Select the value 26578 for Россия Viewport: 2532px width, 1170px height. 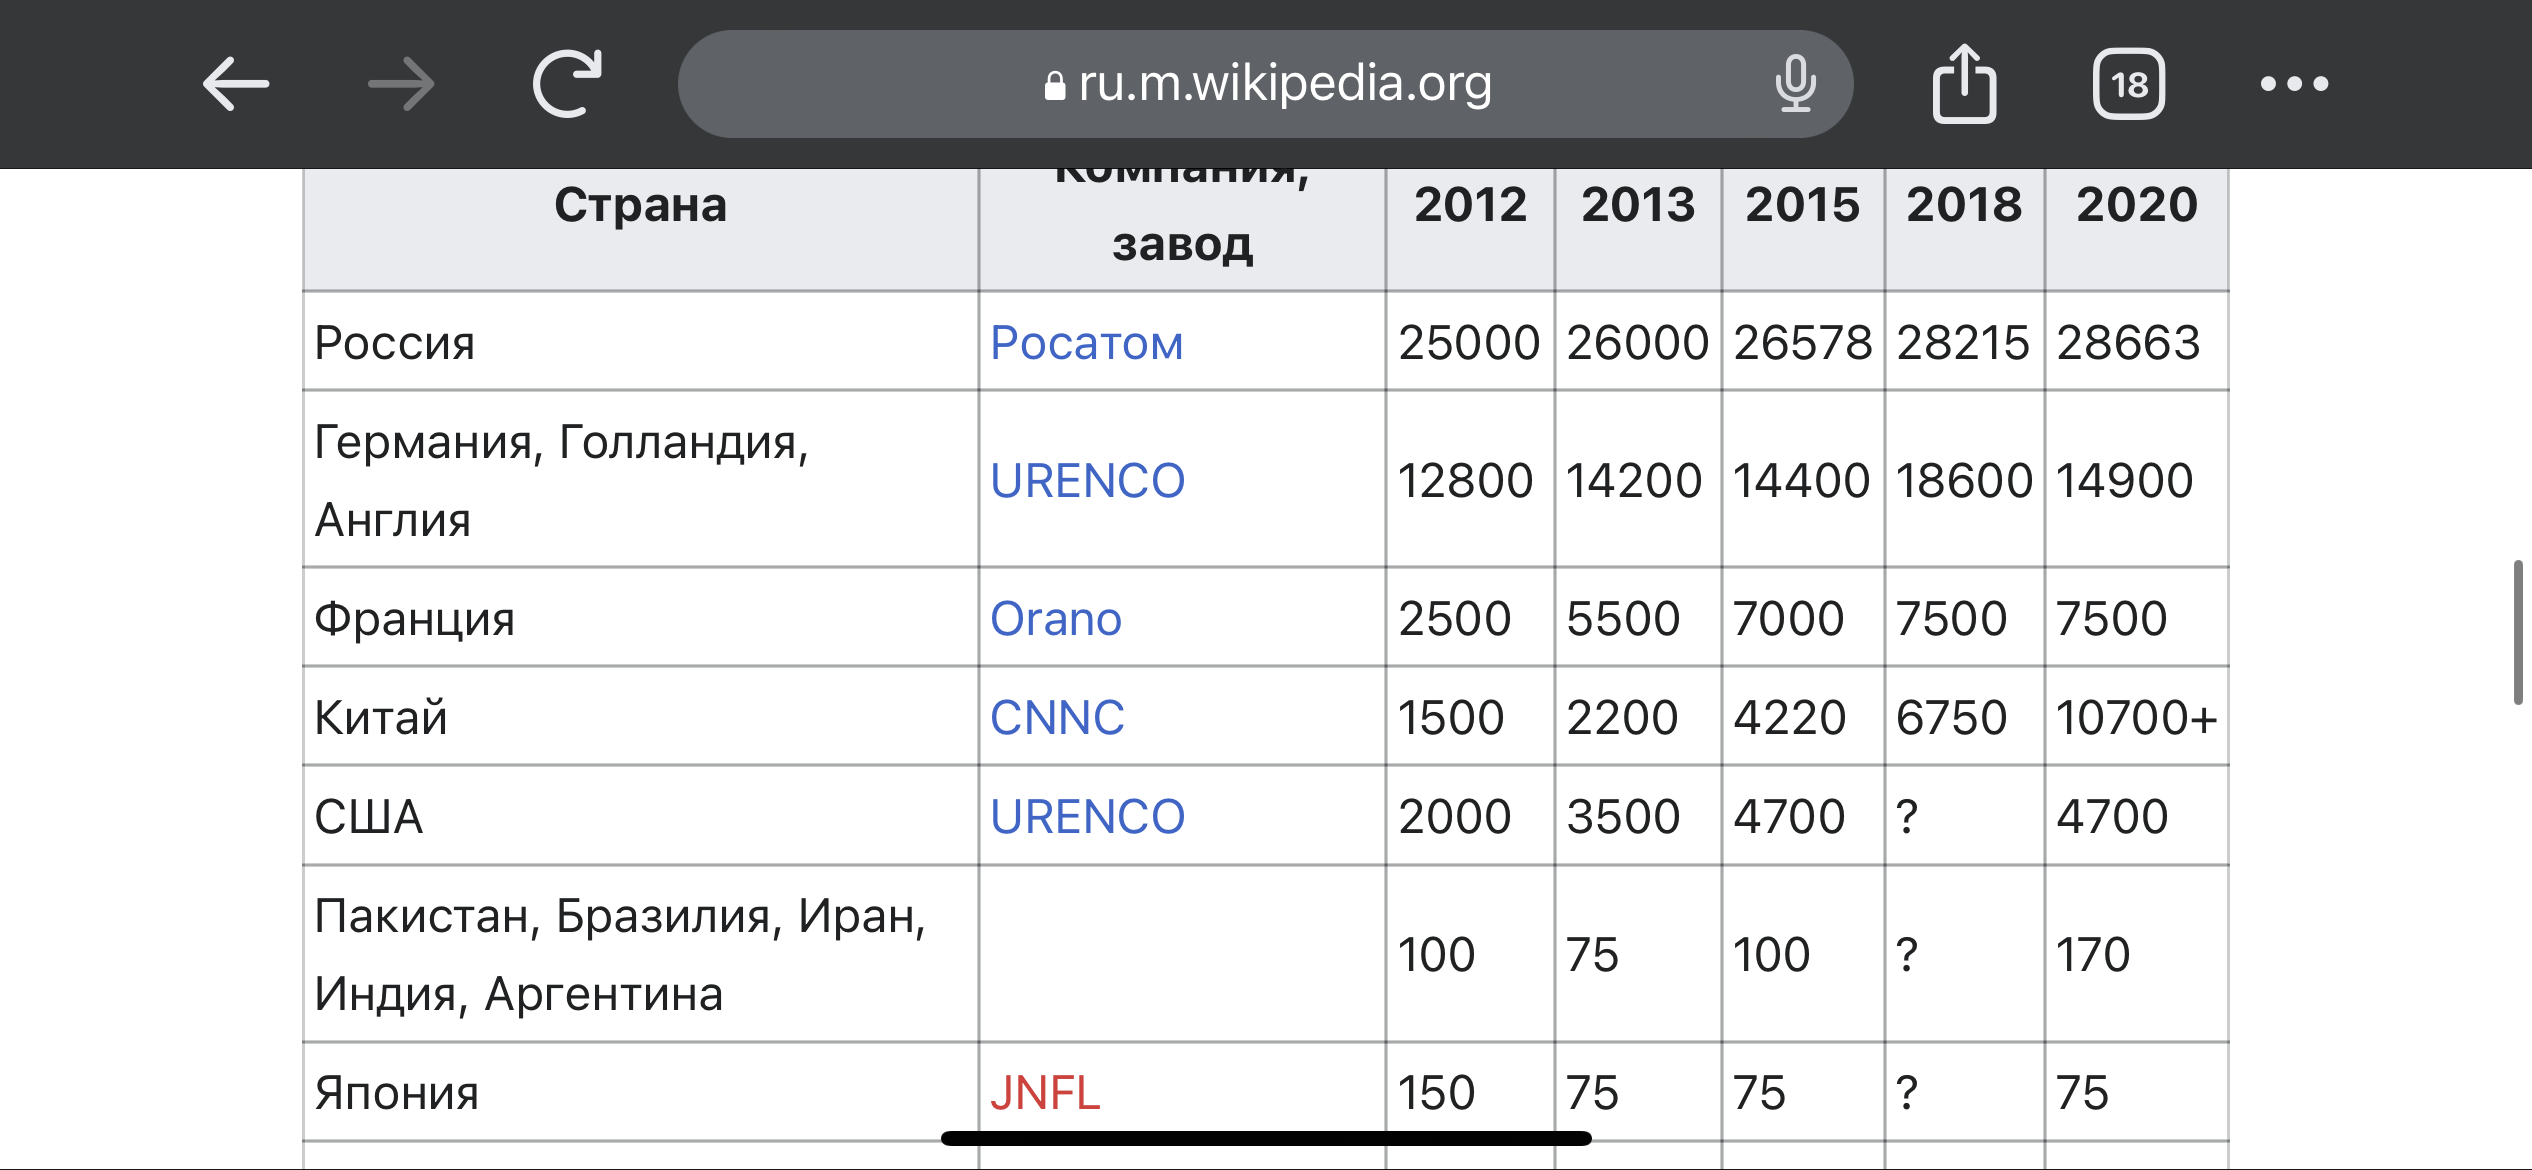click(1803, 342)
